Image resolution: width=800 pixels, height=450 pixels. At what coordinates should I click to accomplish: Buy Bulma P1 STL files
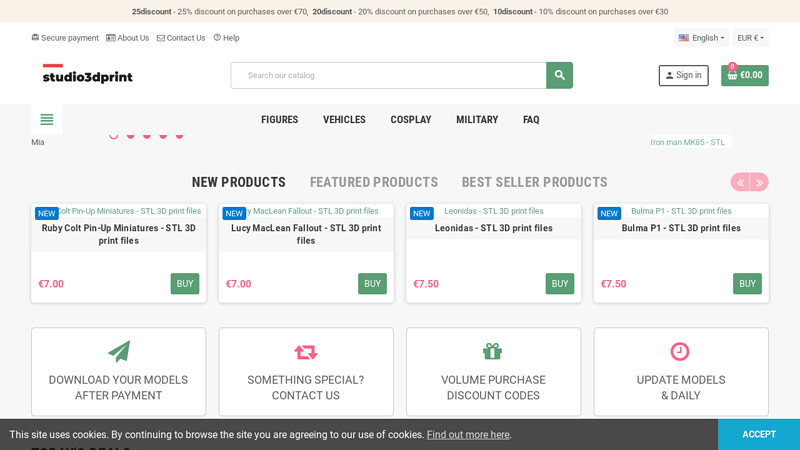[747, 284]
